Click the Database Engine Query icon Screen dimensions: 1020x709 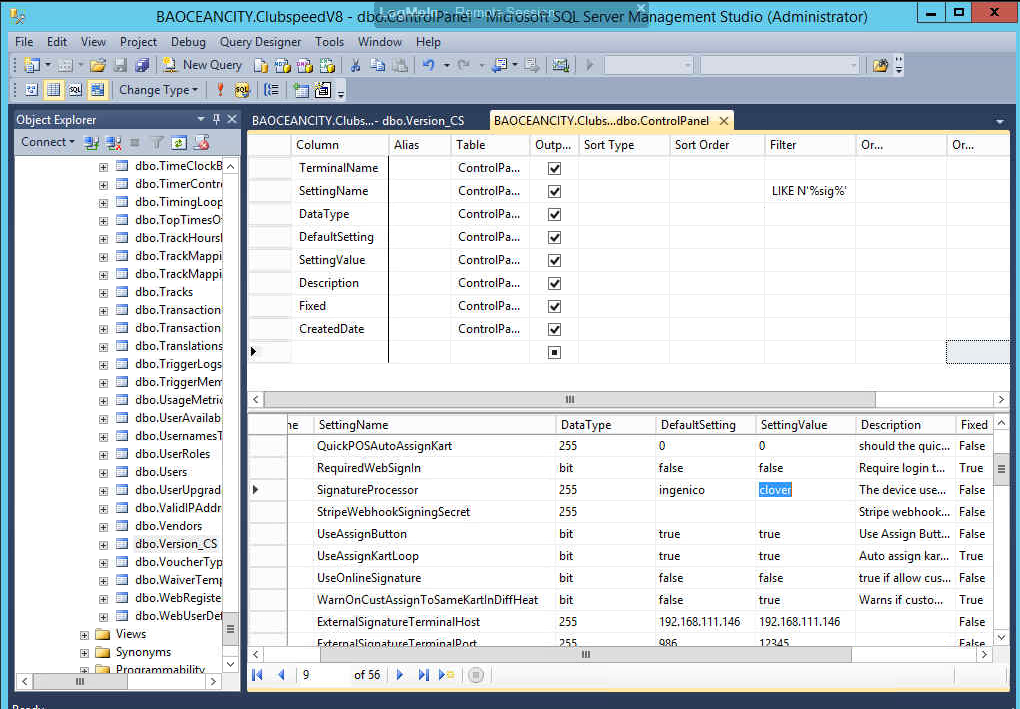(261, 65)
